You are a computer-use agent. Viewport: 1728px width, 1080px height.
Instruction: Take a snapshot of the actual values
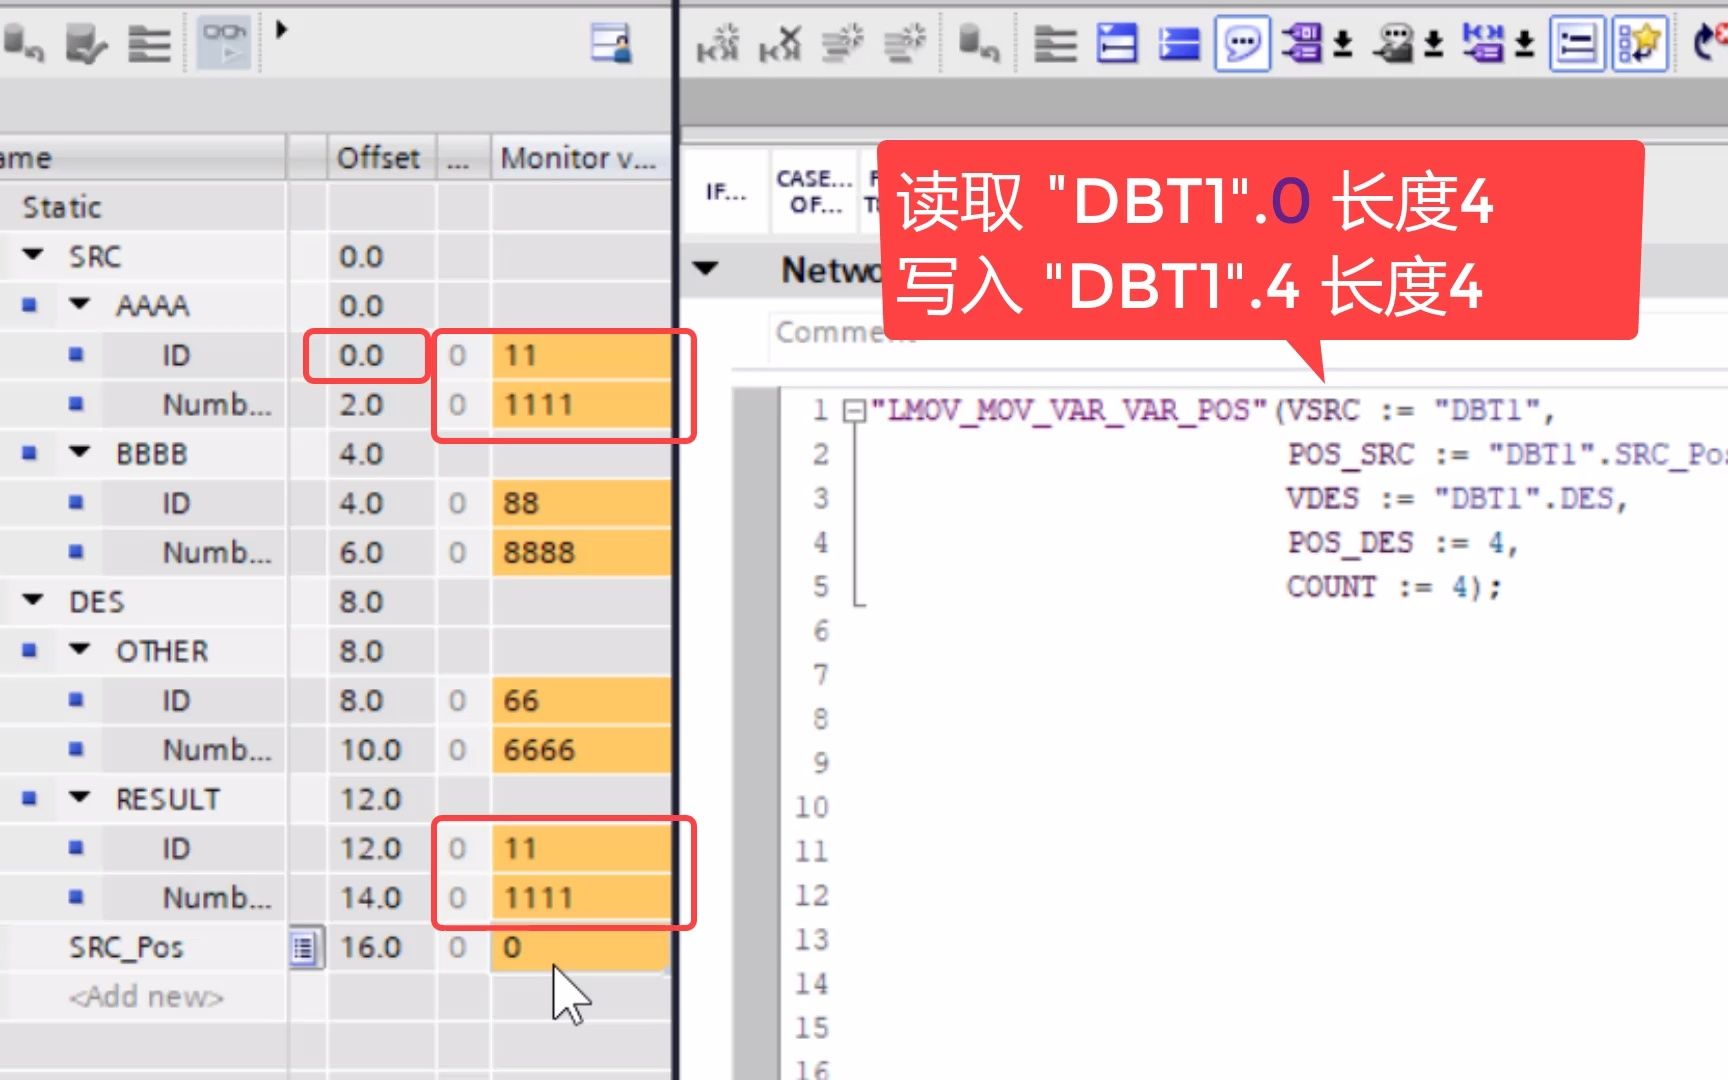click(x=25, y=42)
